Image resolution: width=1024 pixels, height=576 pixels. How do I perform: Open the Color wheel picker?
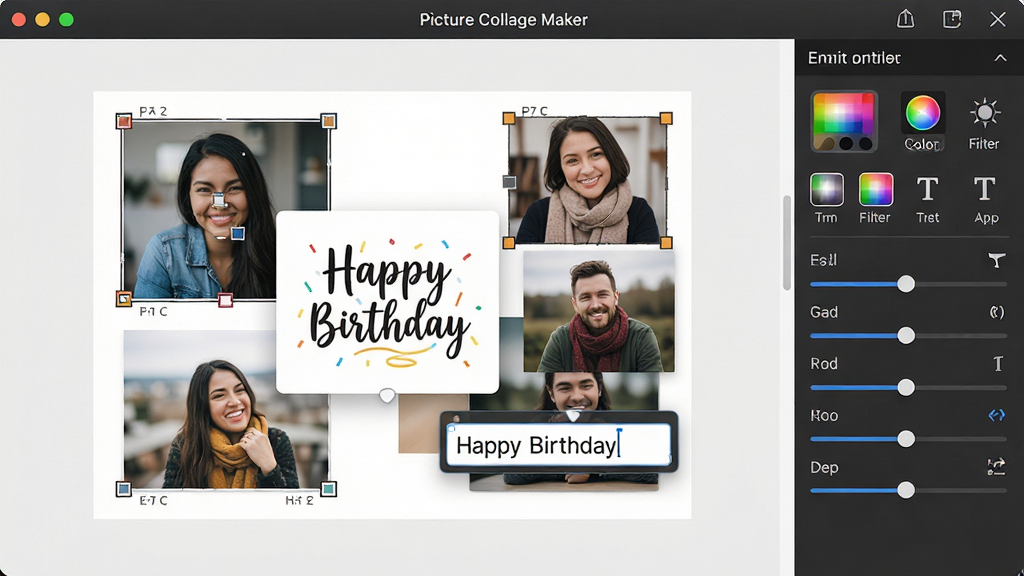pyautogui.click(x=922, y=113)
